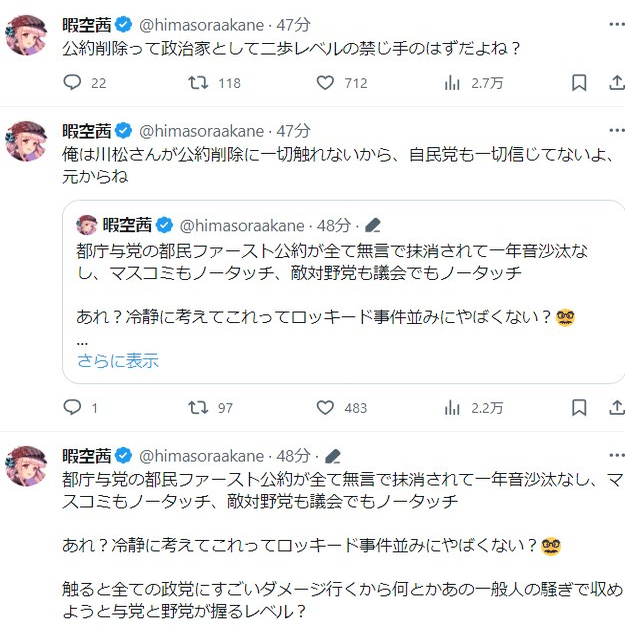625x625 pixels.
Task: Retweet the first tweet with 118 reposts
Action: coord(199,83)
